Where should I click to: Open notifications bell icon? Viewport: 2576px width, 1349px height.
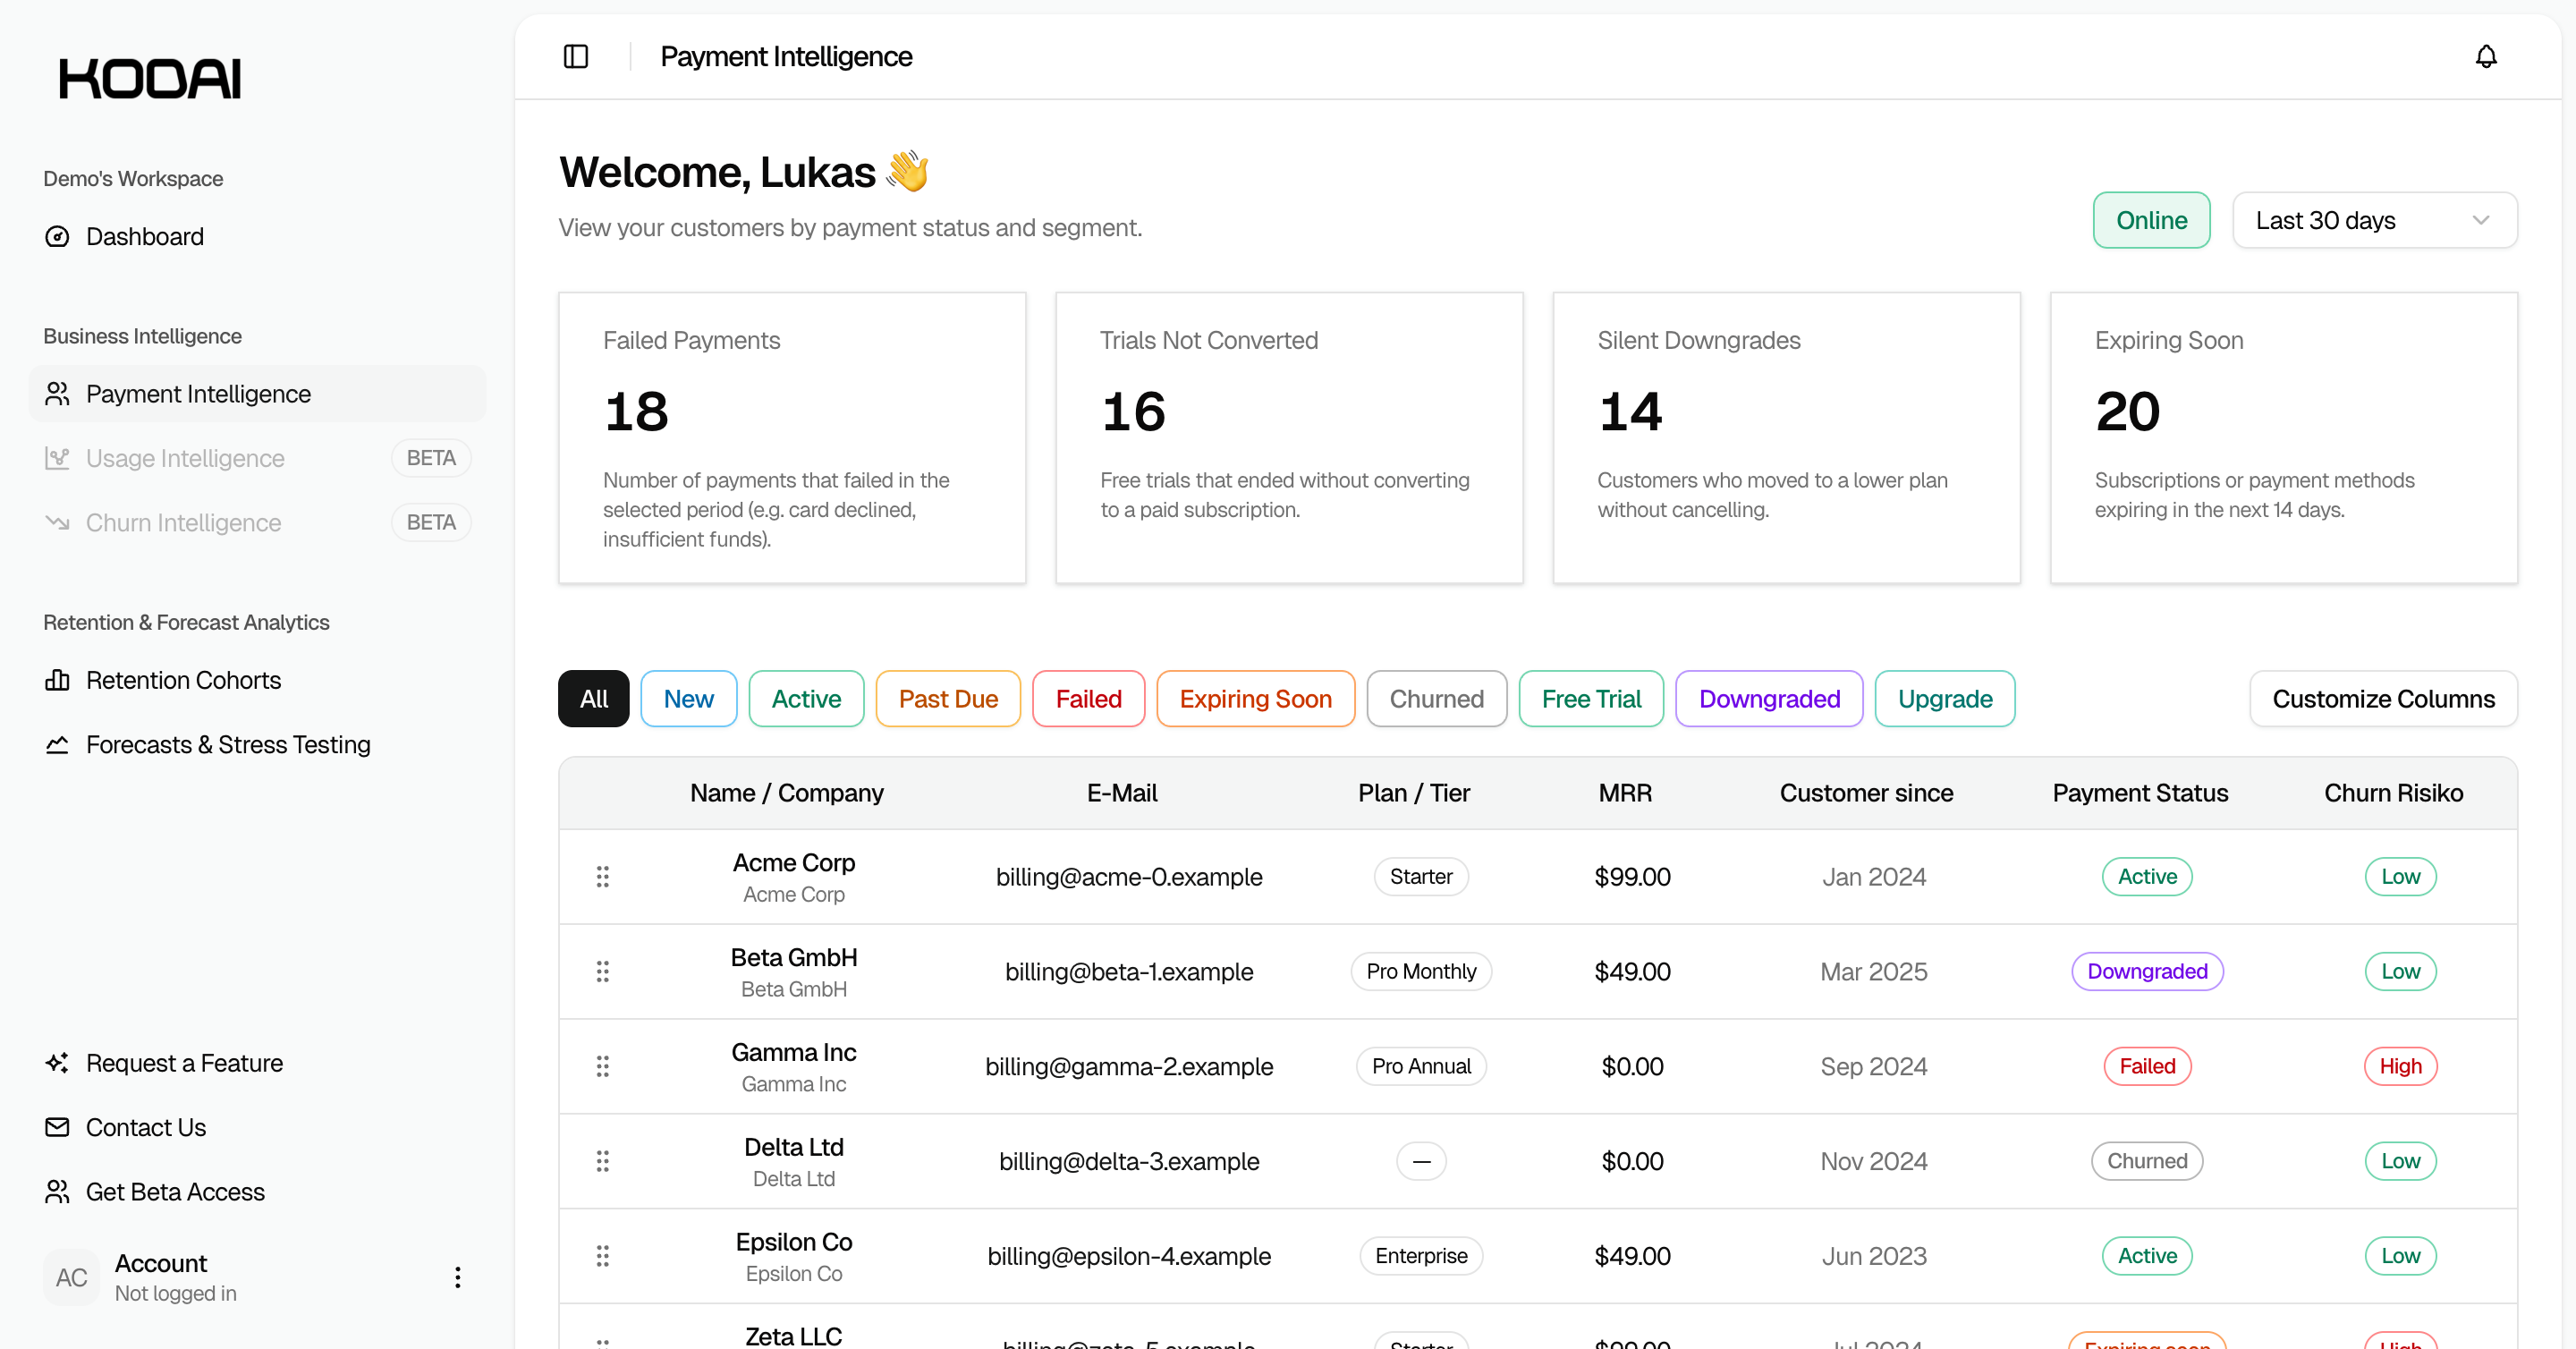[x=2486, y=57]
